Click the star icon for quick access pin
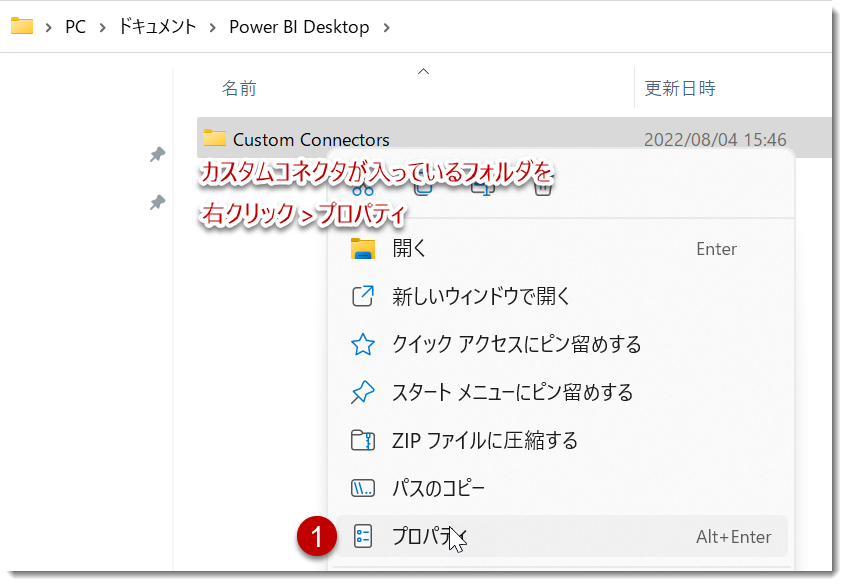The image size is (847, 586). 362,345
